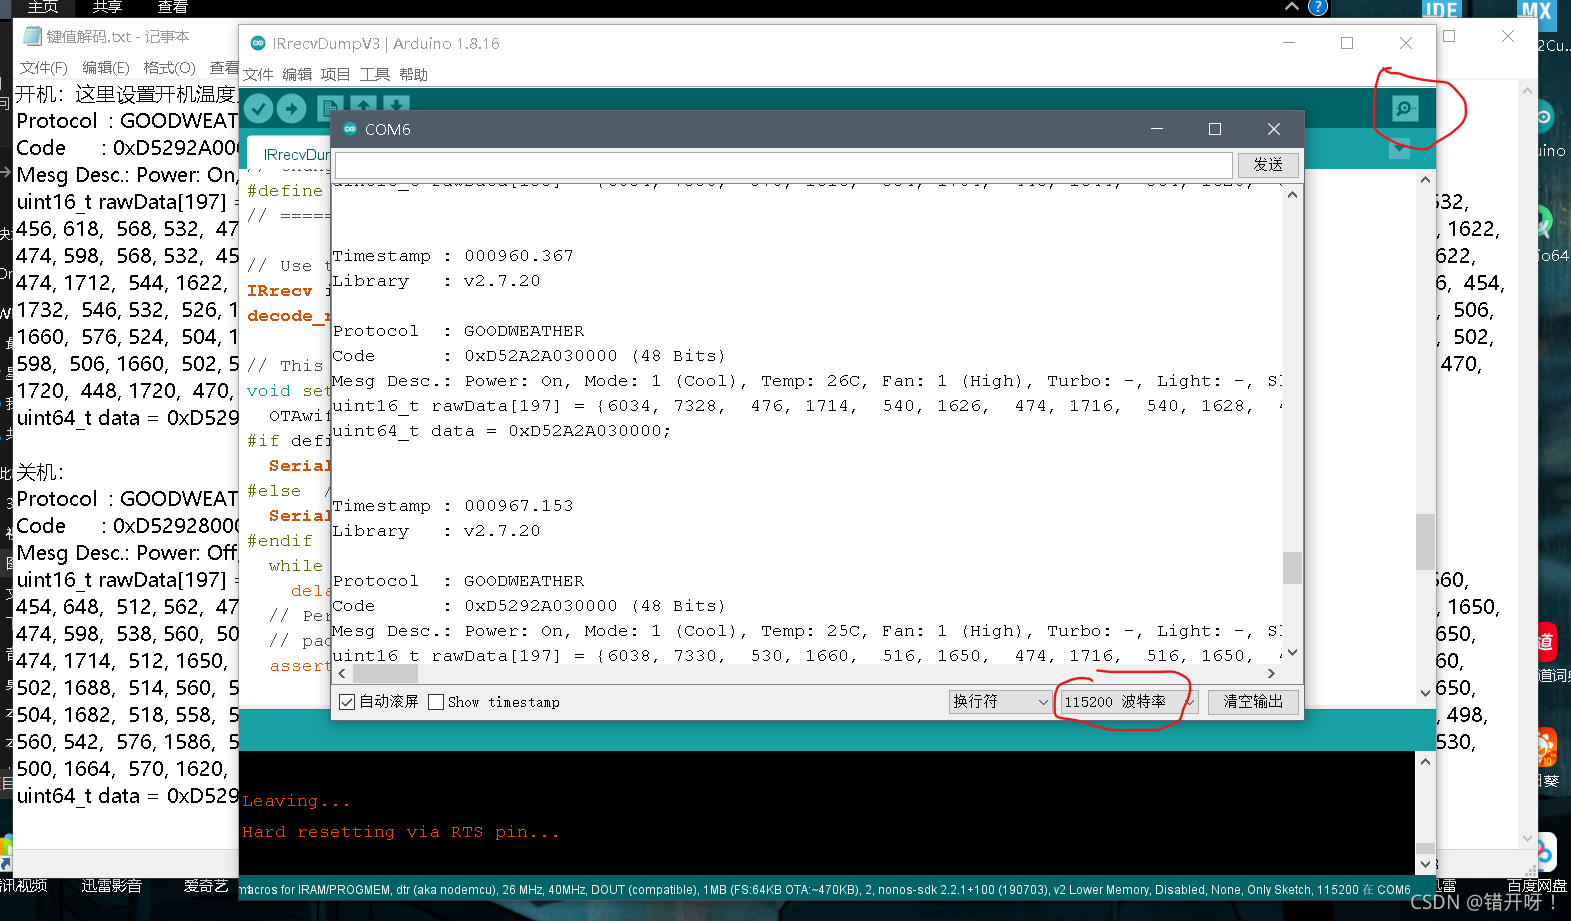Image resolution: width=1571 pixels, height=921 pixels.
Task: Click the Arduino Open sketch up-arrow icon
Action: click(x=363, y=106)
